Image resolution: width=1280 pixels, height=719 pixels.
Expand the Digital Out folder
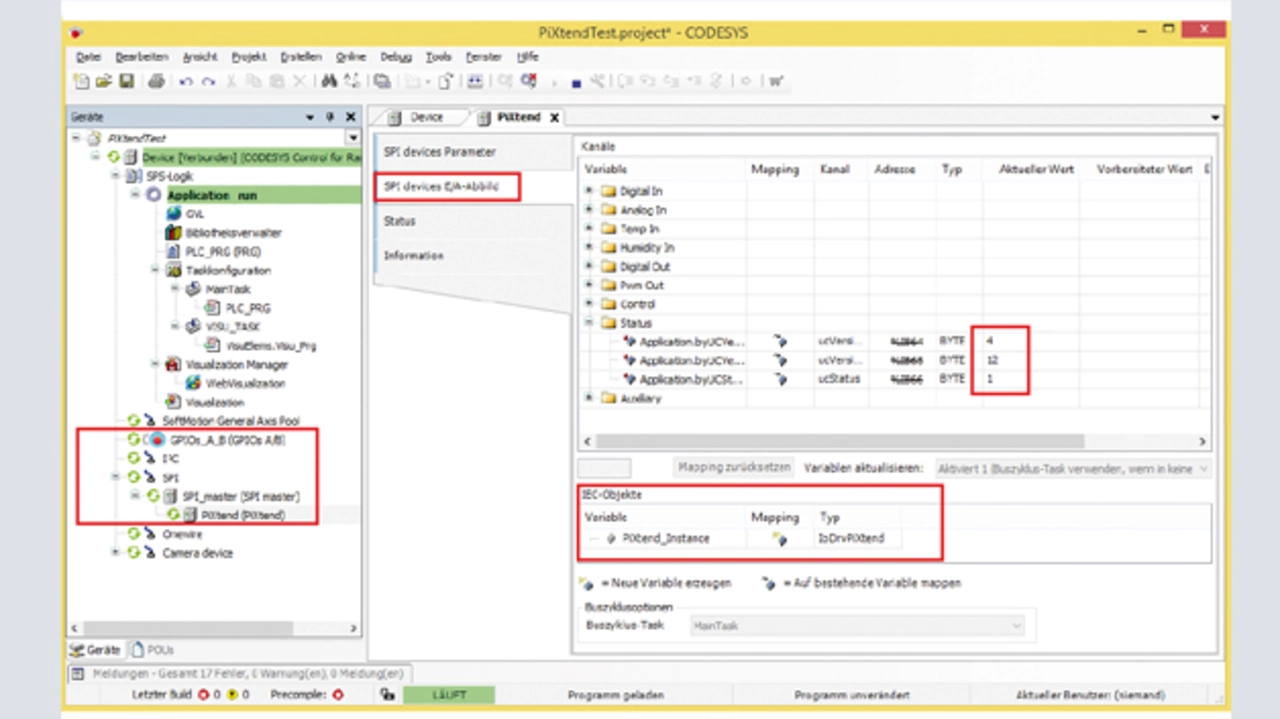click(589, 267)
